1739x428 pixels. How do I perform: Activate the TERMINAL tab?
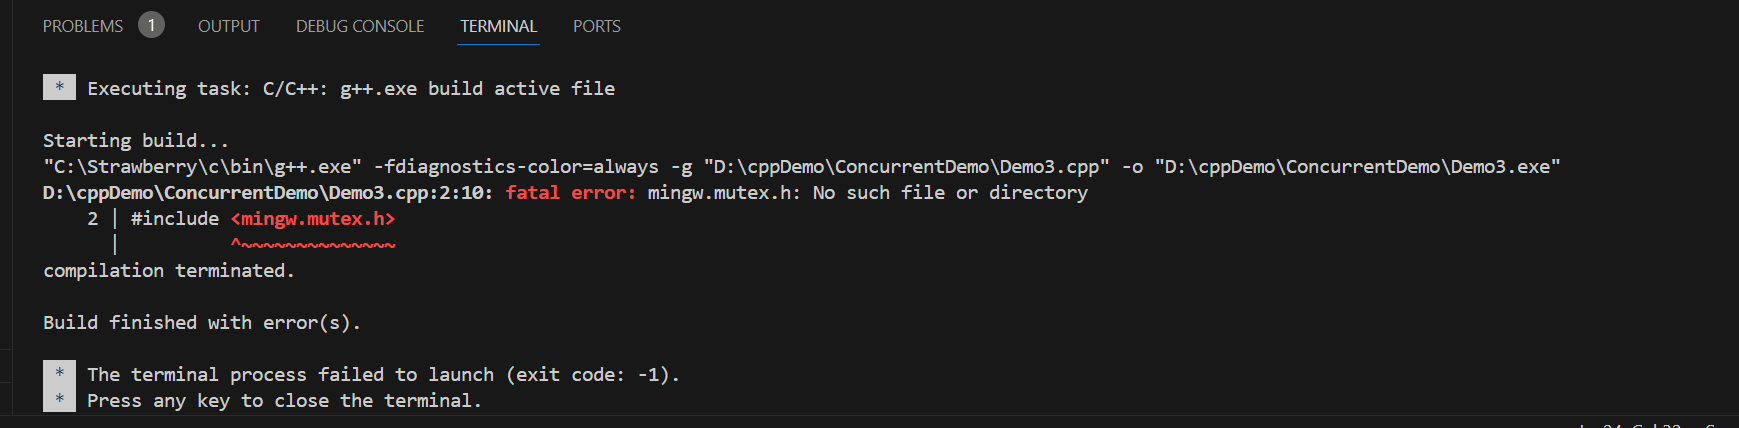(499, 26)
